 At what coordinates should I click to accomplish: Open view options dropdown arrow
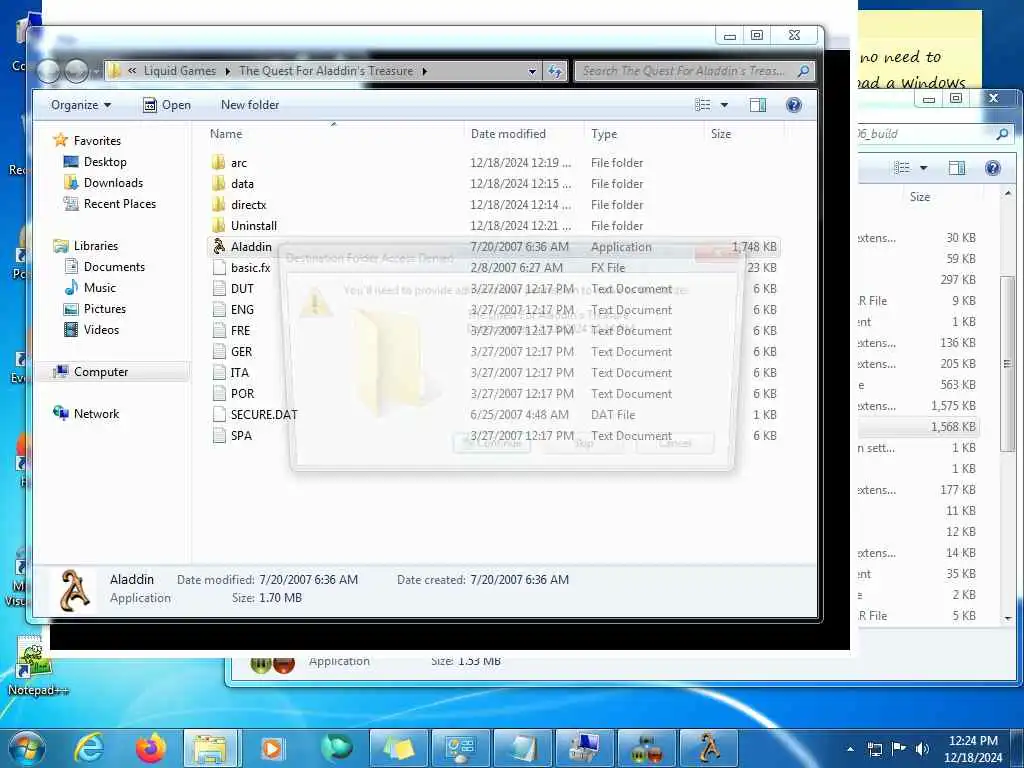click(x=724, y=104)
